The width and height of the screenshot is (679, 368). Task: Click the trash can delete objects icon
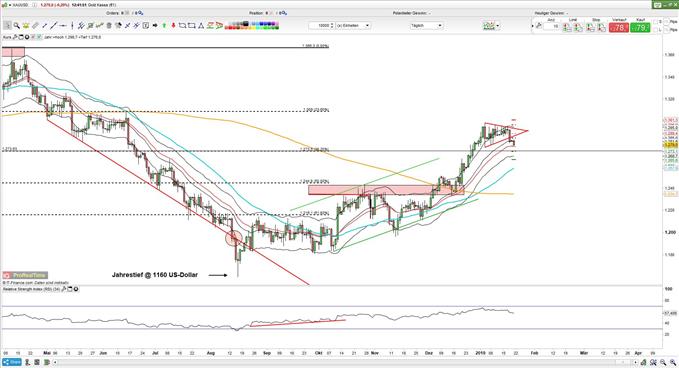(x=109, y=26)
